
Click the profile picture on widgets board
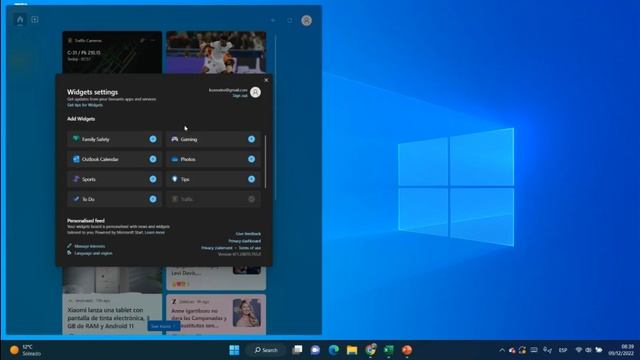pos(307,20)
